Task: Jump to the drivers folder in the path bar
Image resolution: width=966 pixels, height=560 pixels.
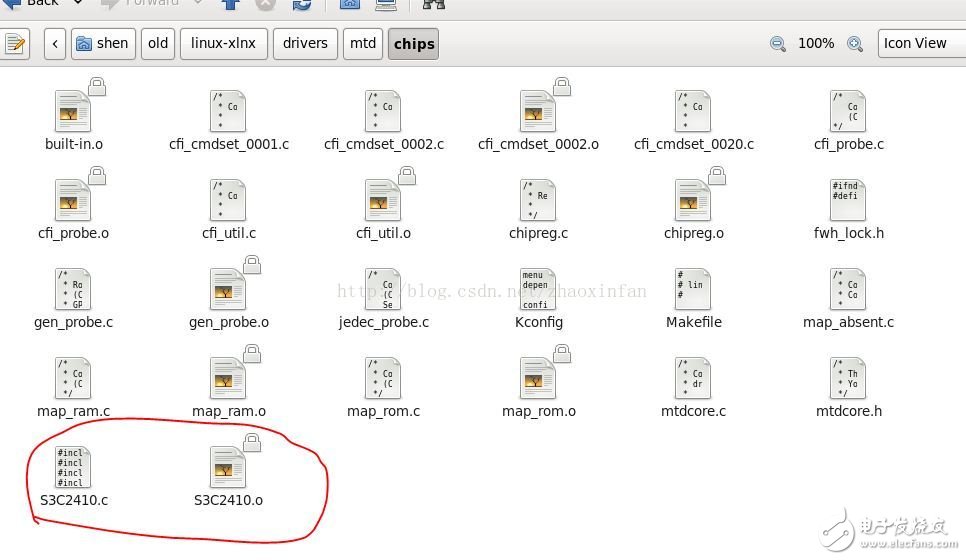Action: (305, 44)
